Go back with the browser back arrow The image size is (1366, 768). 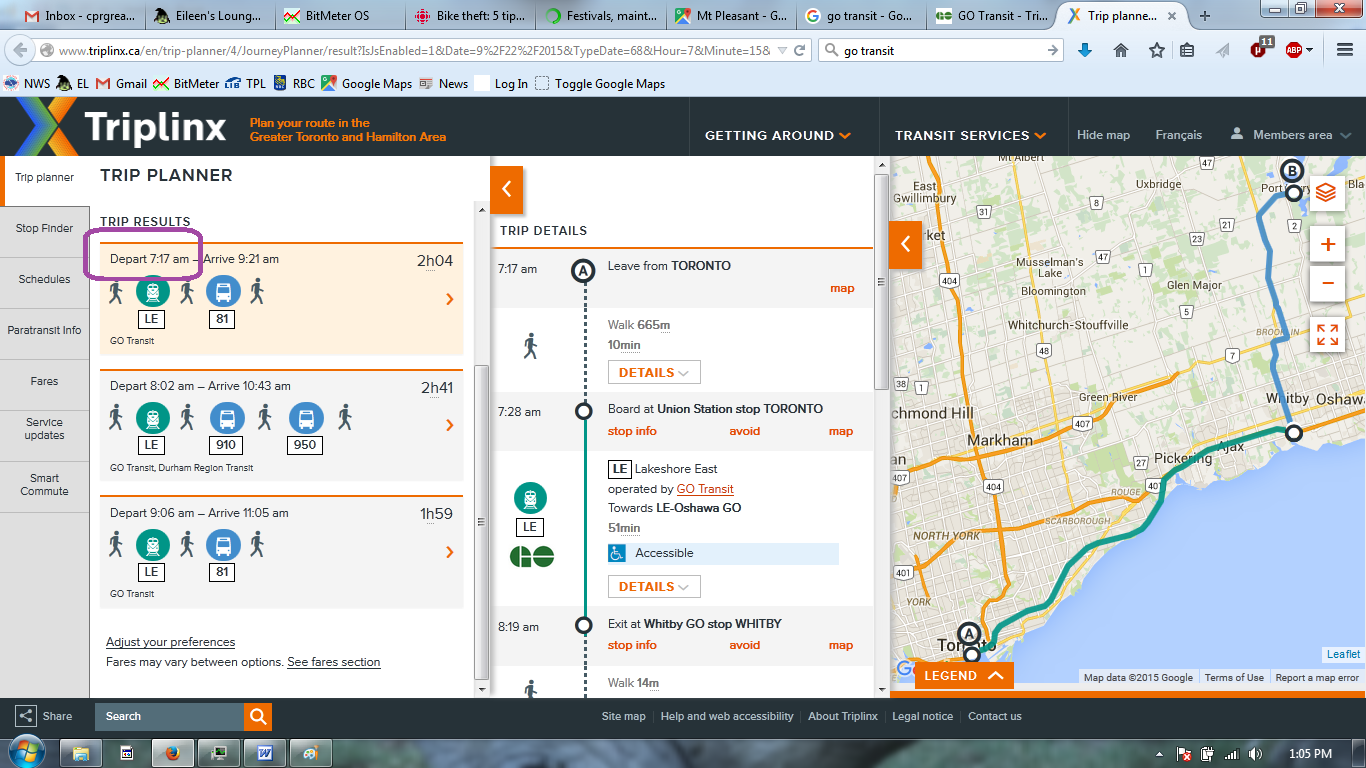[x=19, y=50]
